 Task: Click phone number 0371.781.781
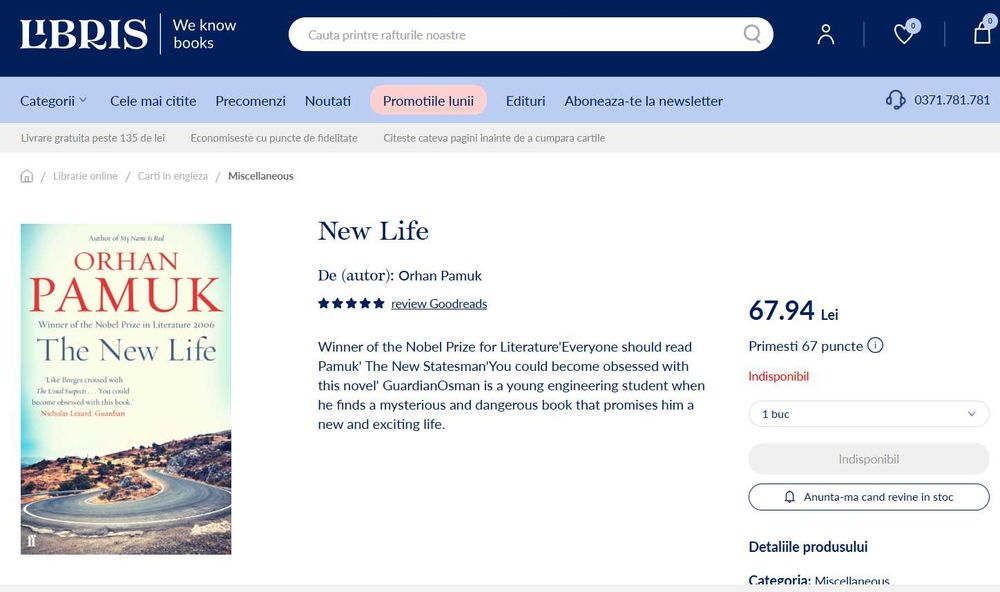[952, 100]
